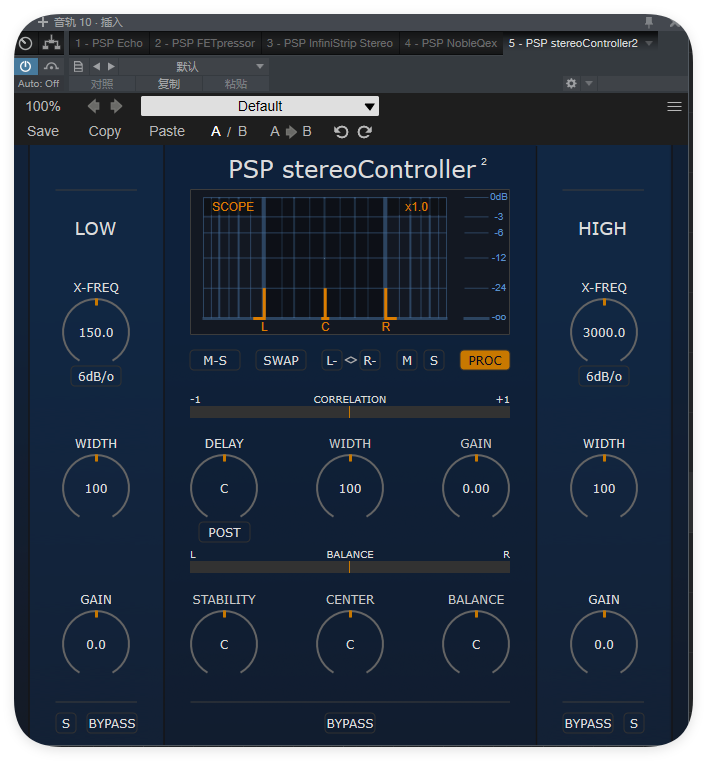This screenshot has width=707, height=761.
Task: Load the next PSP preset with right arrow
Action: click(x=116, y=106)
